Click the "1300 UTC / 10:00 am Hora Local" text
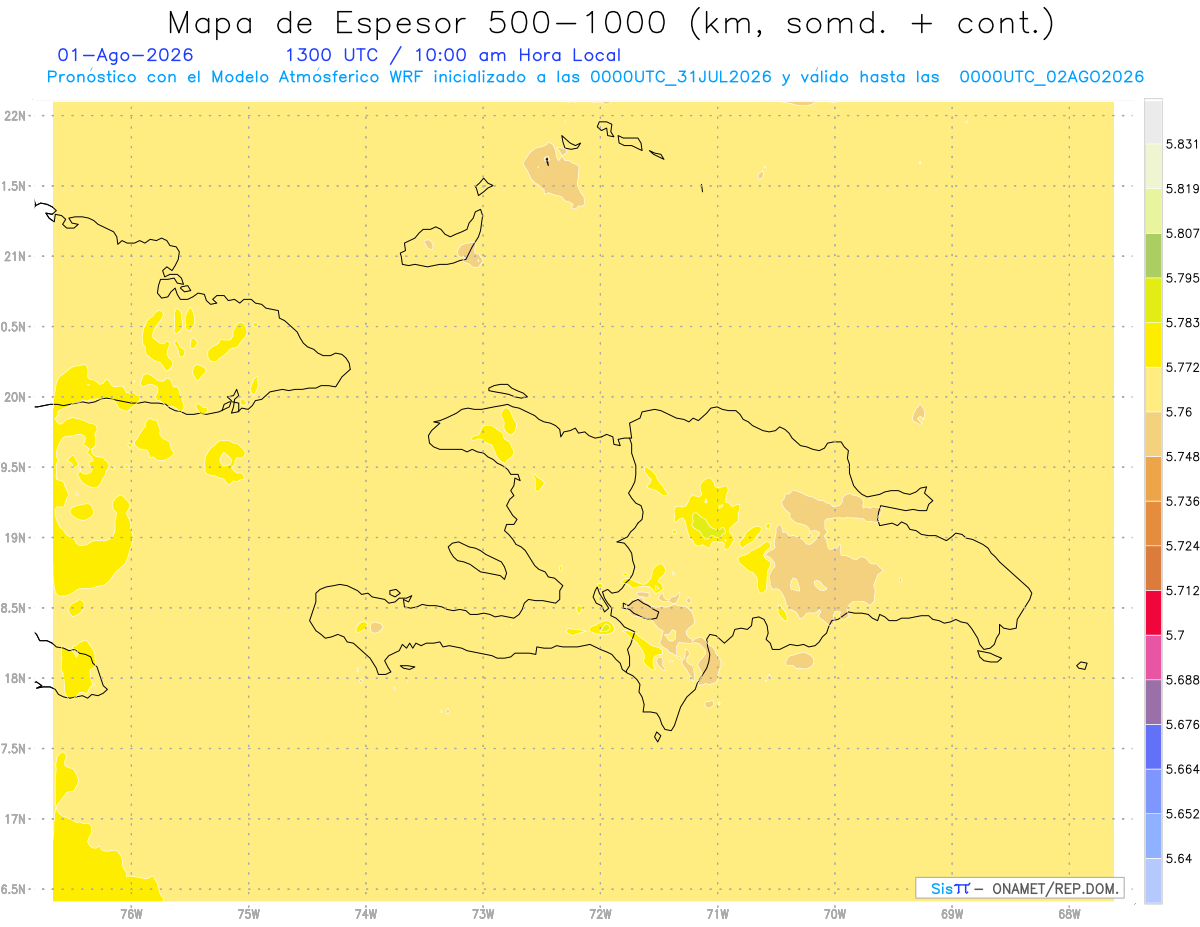The image size is (1200, 927). 453,55
